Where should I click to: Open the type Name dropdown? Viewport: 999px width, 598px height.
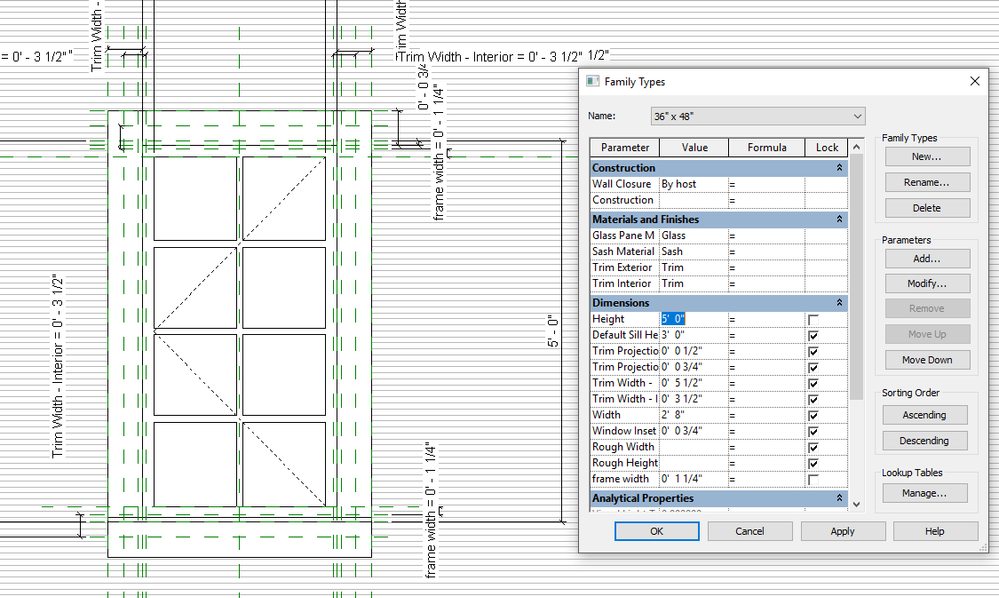tap(857, 117)
